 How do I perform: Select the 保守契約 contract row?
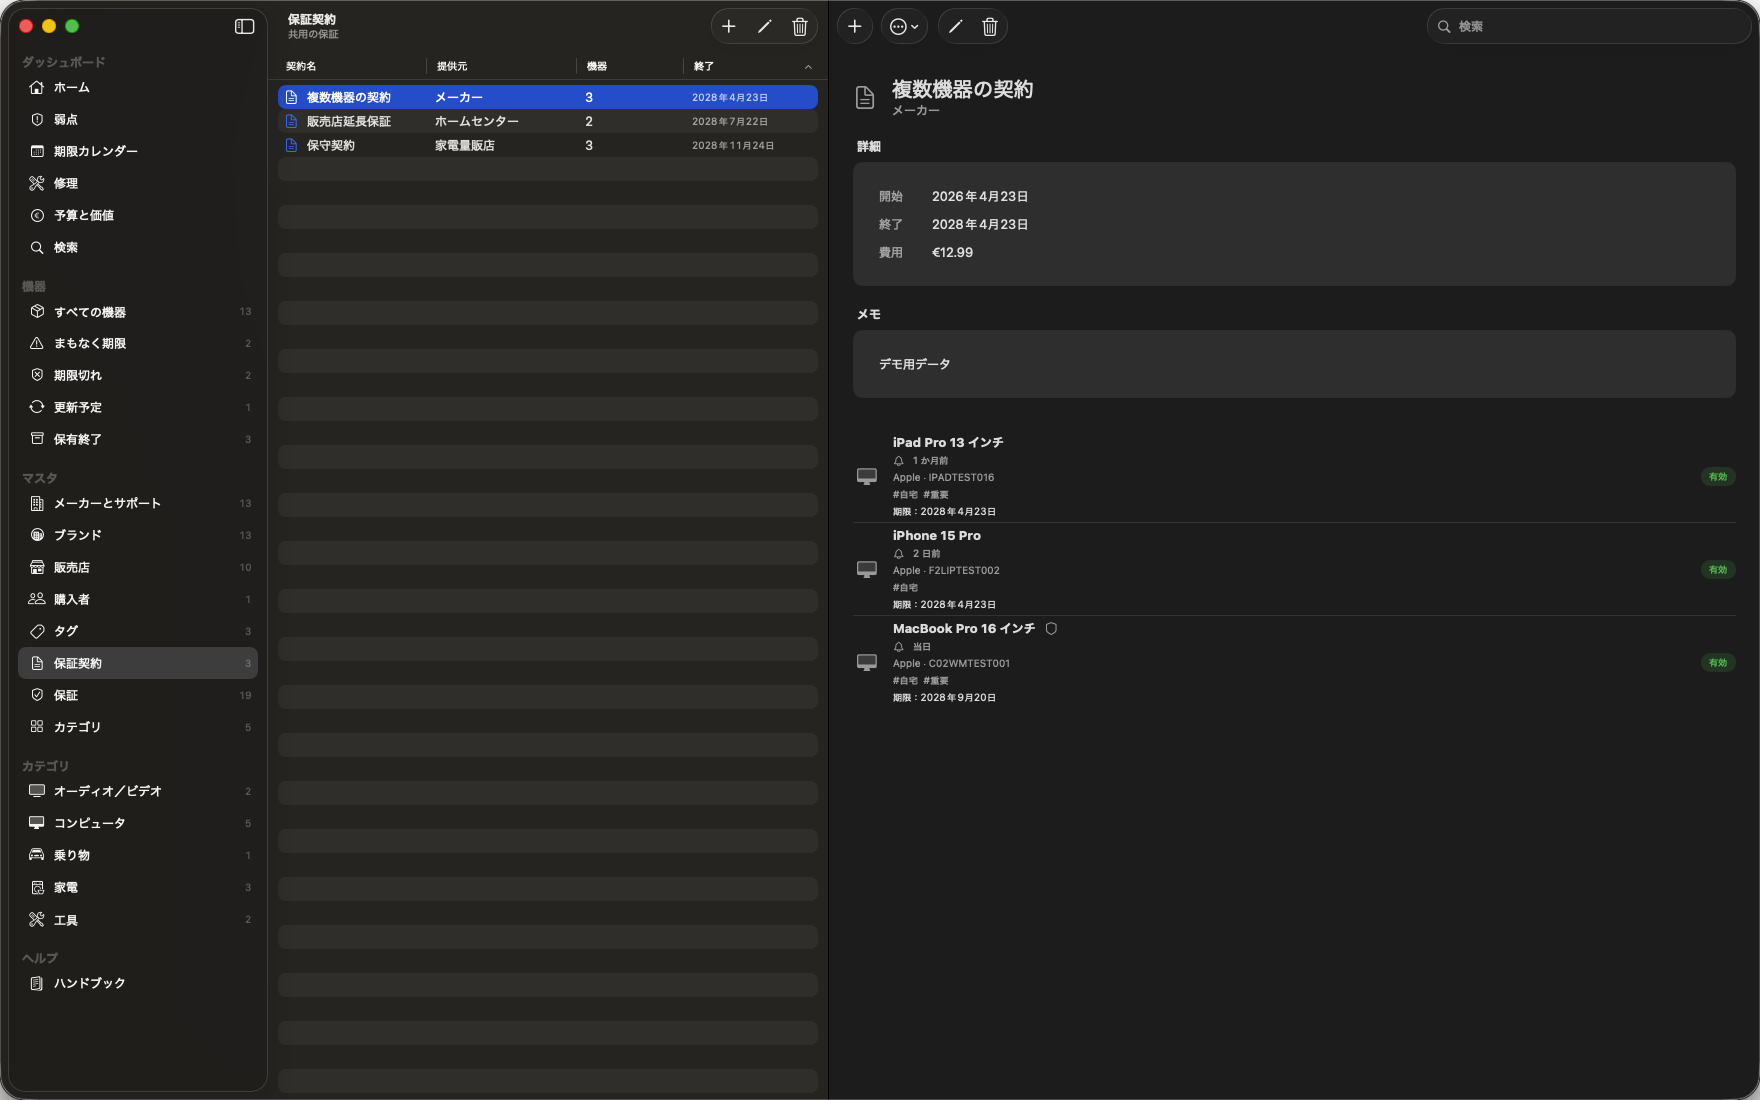(548, 146)
